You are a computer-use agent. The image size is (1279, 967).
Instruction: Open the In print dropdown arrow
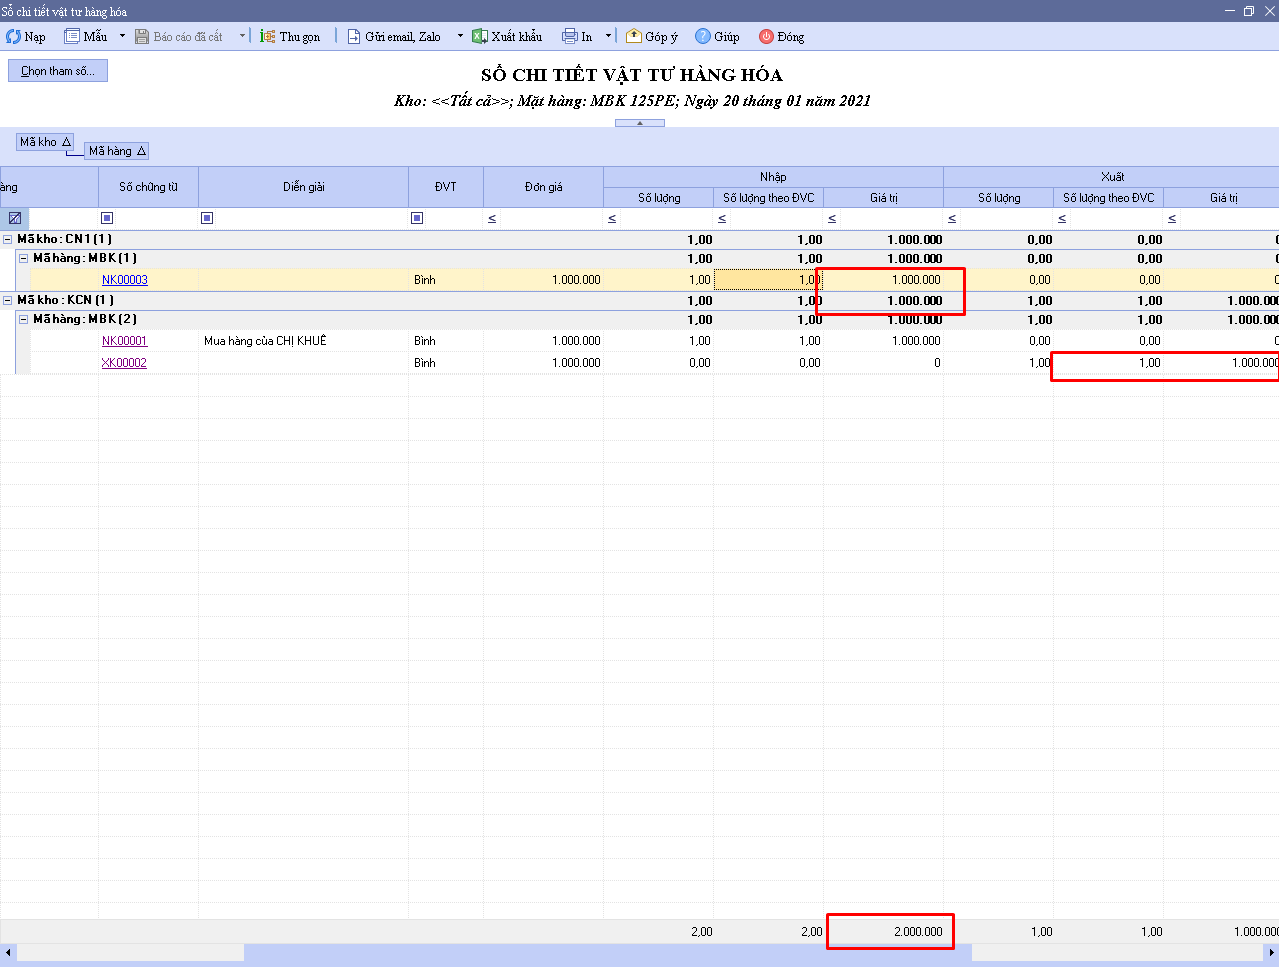pos(608,36)
